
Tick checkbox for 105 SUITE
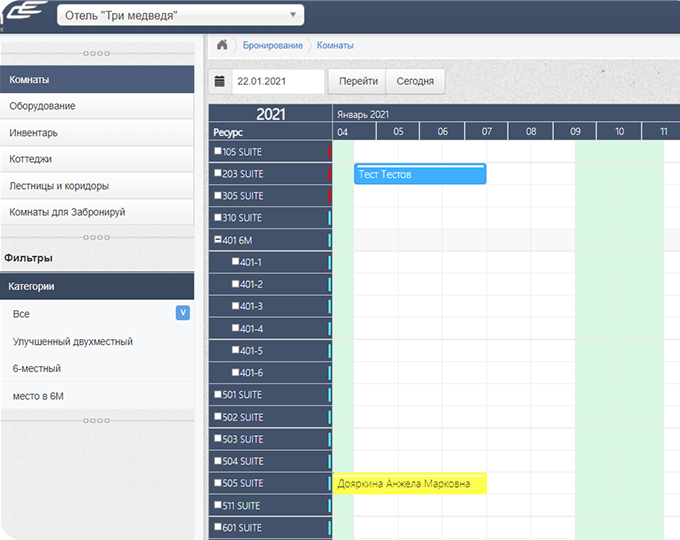(218, 151)
